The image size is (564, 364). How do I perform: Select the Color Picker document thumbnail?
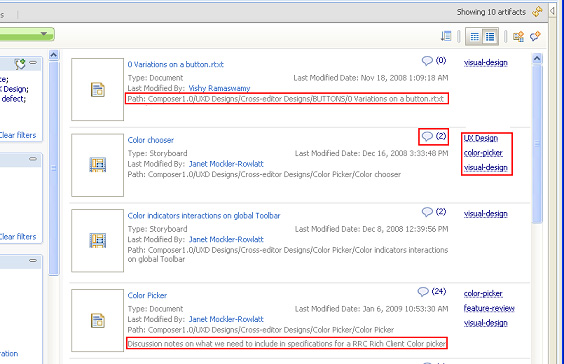pos(97,320)
